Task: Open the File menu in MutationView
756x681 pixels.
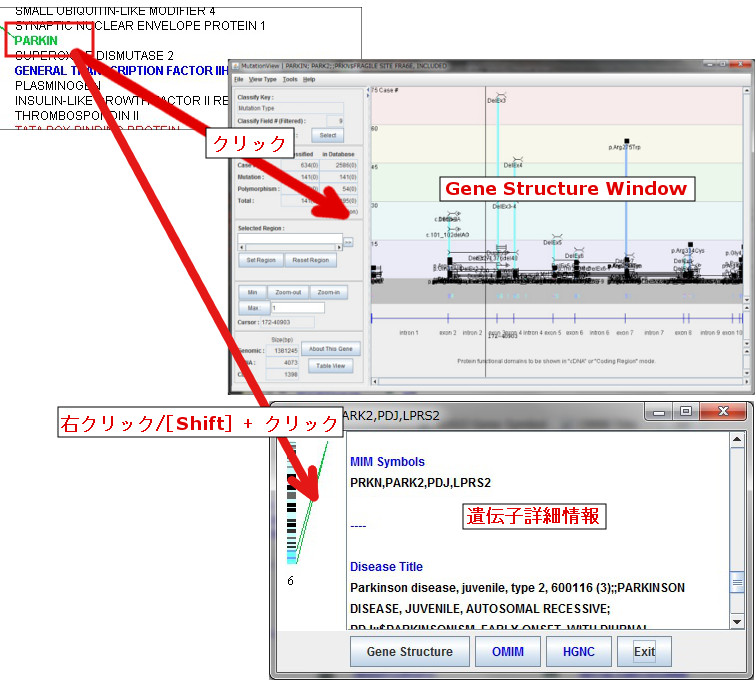Action: coord(239,79)
